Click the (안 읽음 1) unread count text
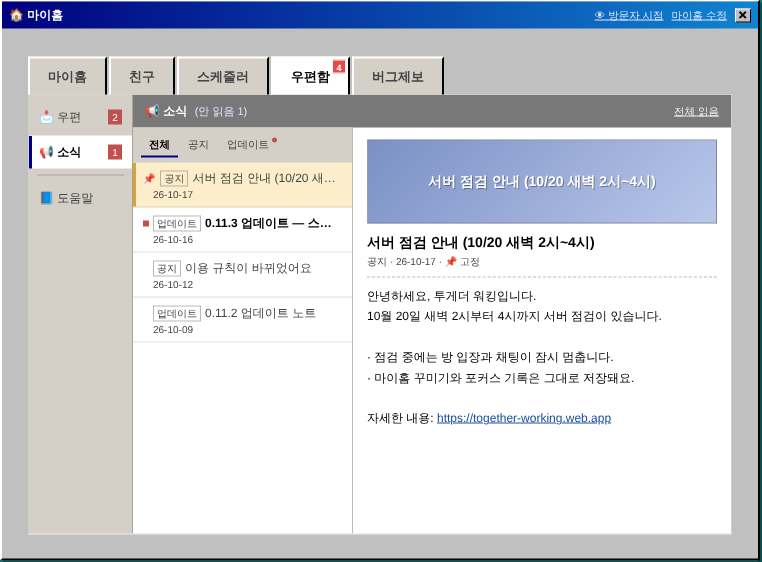Image resolution: width=762 pixels, height=562 pixels. pos(221,111)
